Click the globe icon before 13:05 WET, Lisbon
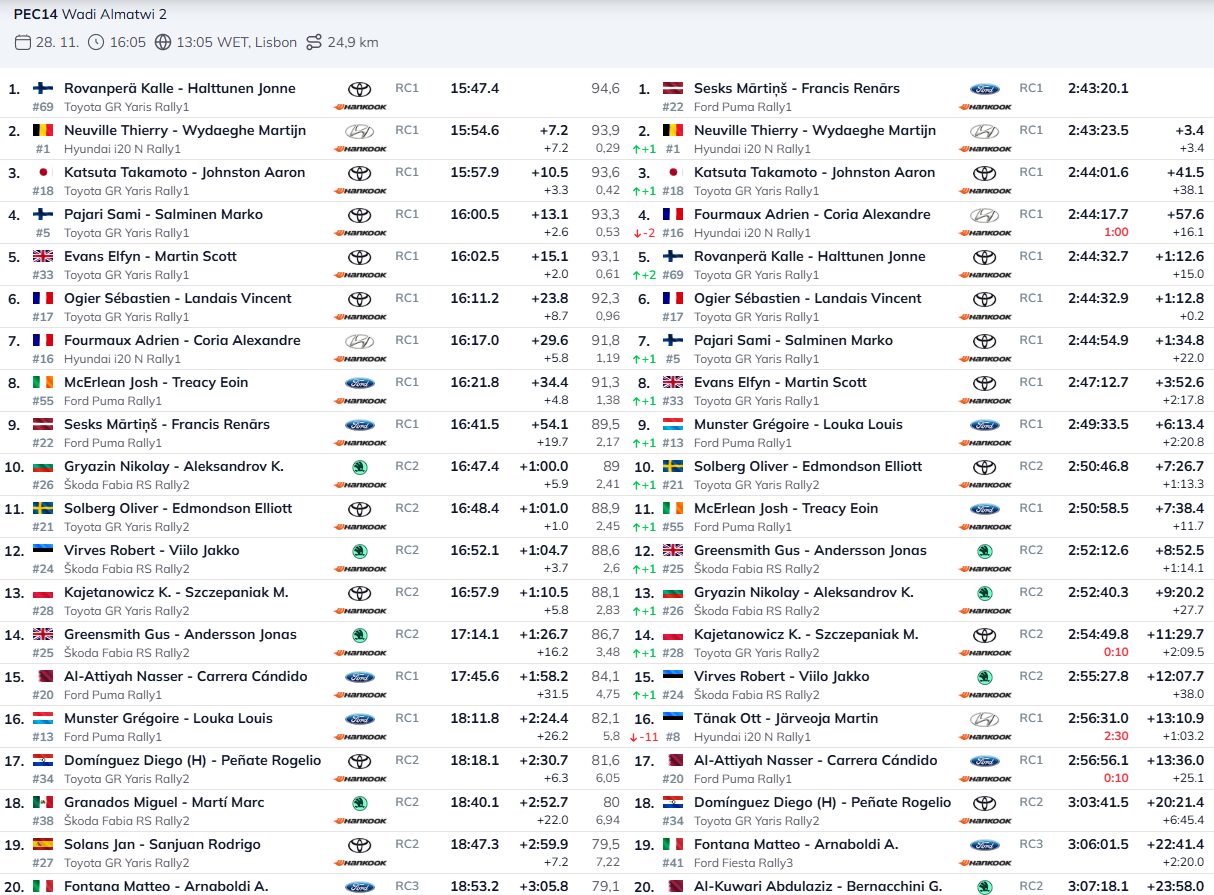The image size is (1214, 895). coord(163,42)
